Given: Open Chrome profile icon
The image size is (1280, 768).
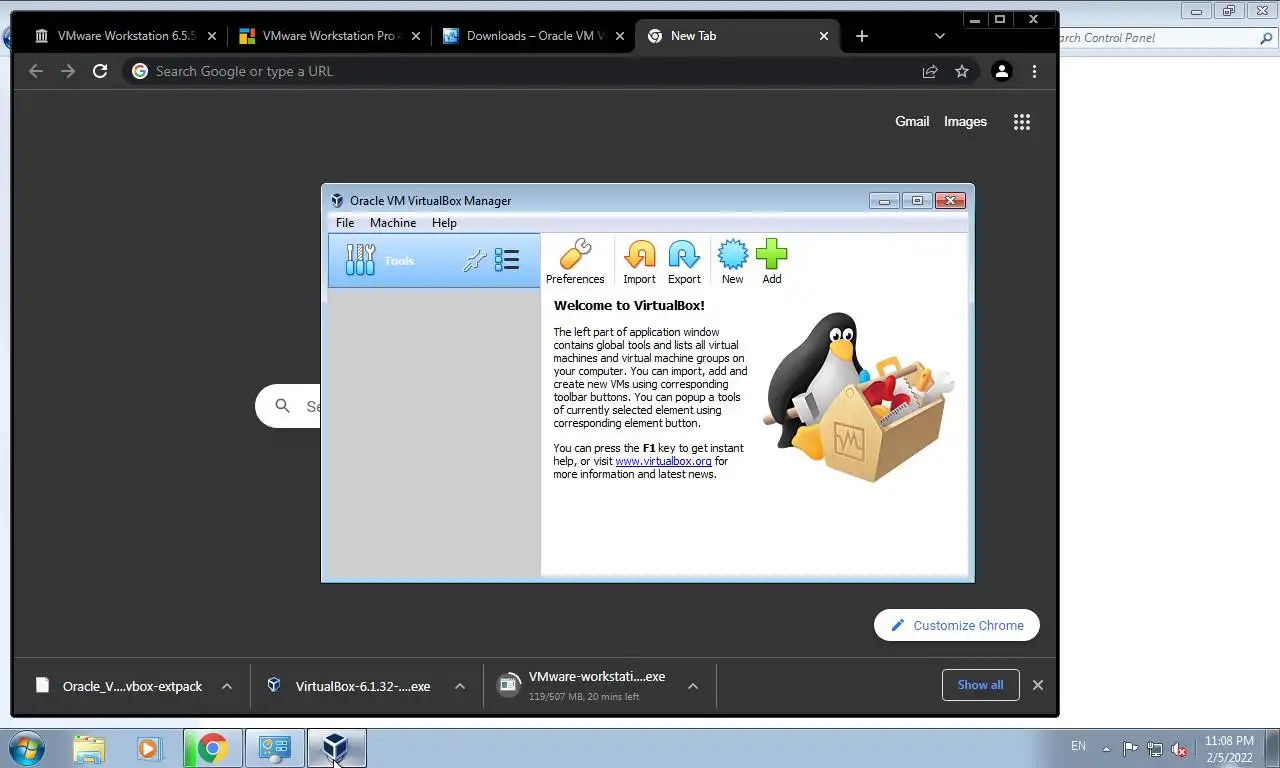Looking at the screenshot, I should click(1001, 71).
